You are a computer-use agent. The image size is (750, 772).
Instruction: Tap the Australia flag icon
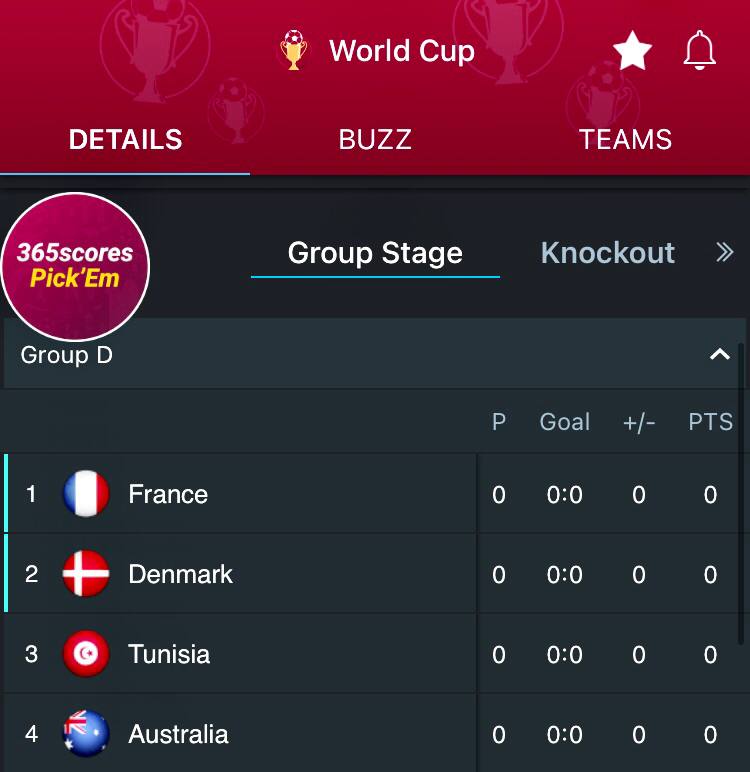(86, 734)
